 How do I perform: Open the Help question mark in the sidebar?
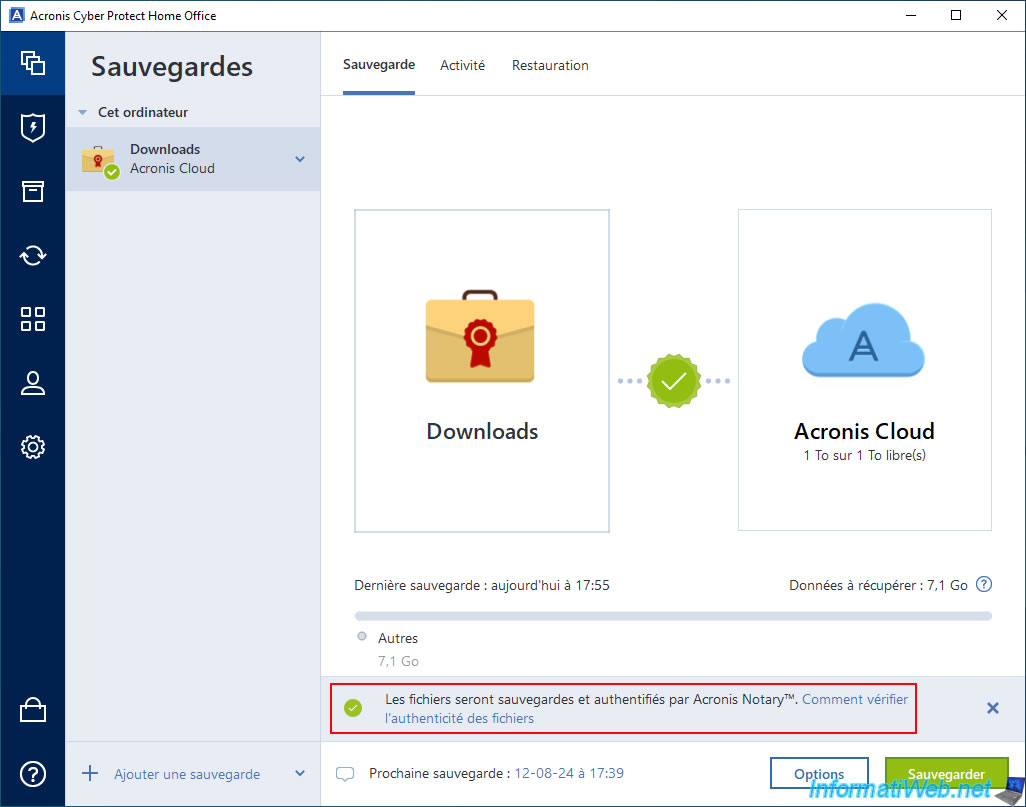coord(33,774)
